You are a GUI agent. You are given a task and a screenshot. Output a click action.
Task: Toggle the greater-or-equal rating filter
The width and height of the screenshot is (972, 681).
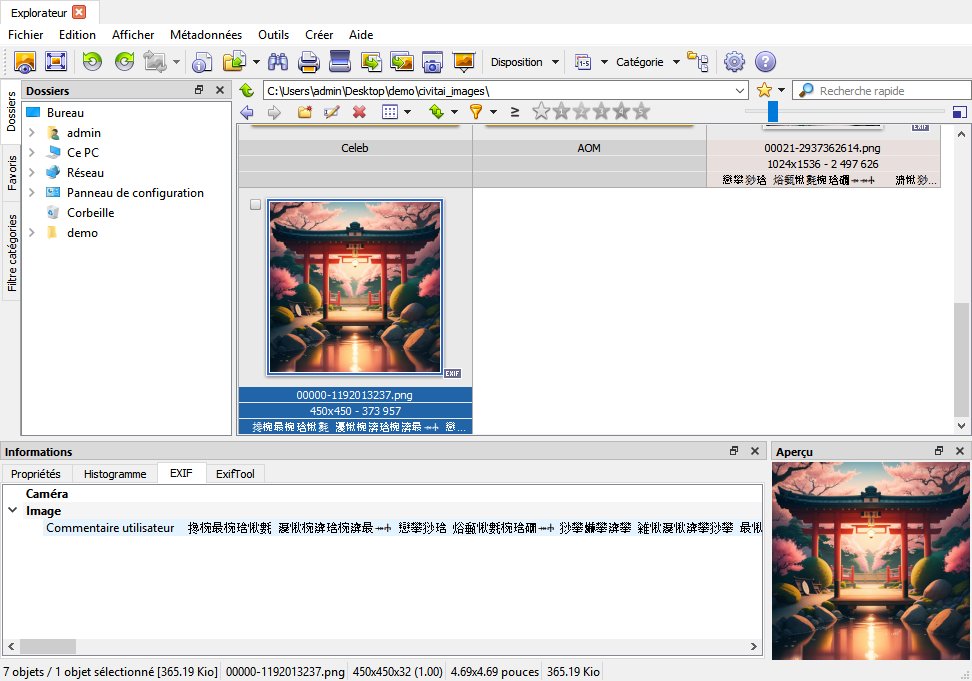click(x=515, y=112)
